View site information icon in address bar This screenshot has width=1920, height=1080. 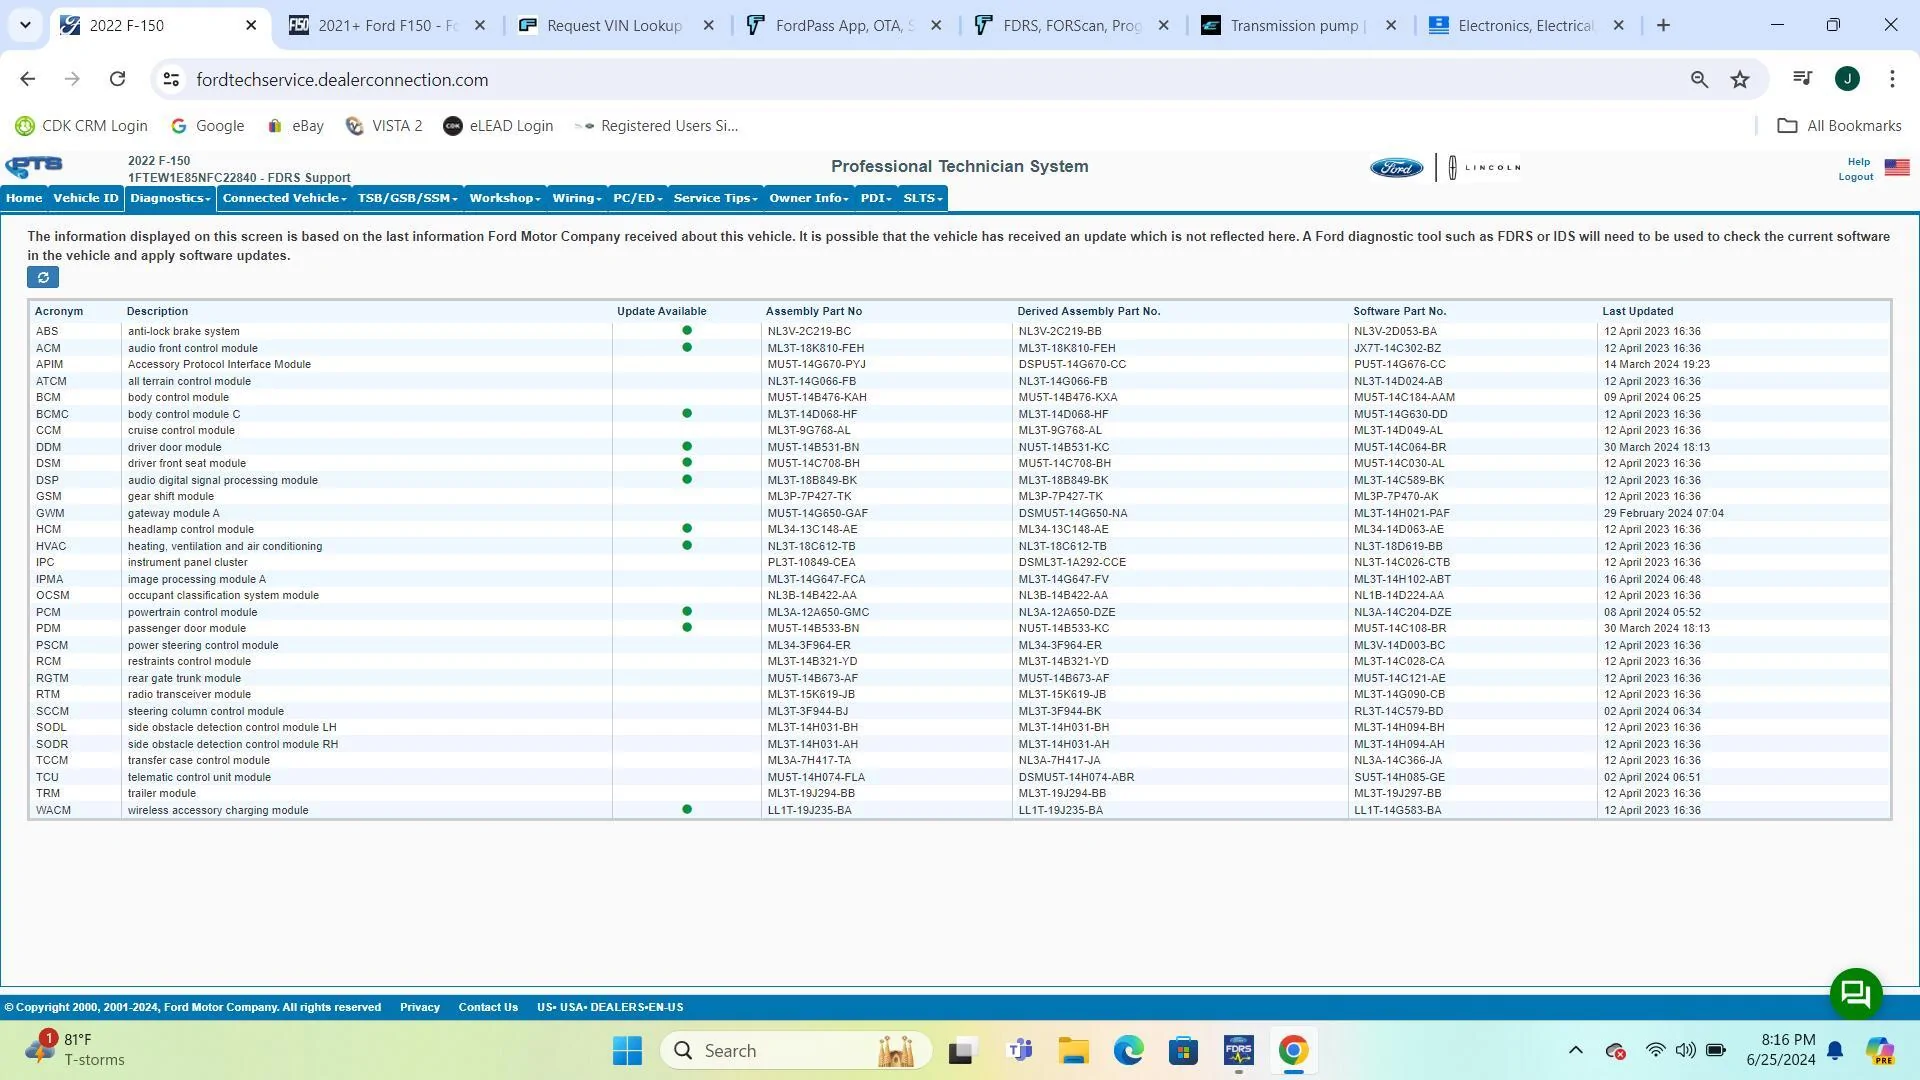pyautogui.click(x=172, y=79)
